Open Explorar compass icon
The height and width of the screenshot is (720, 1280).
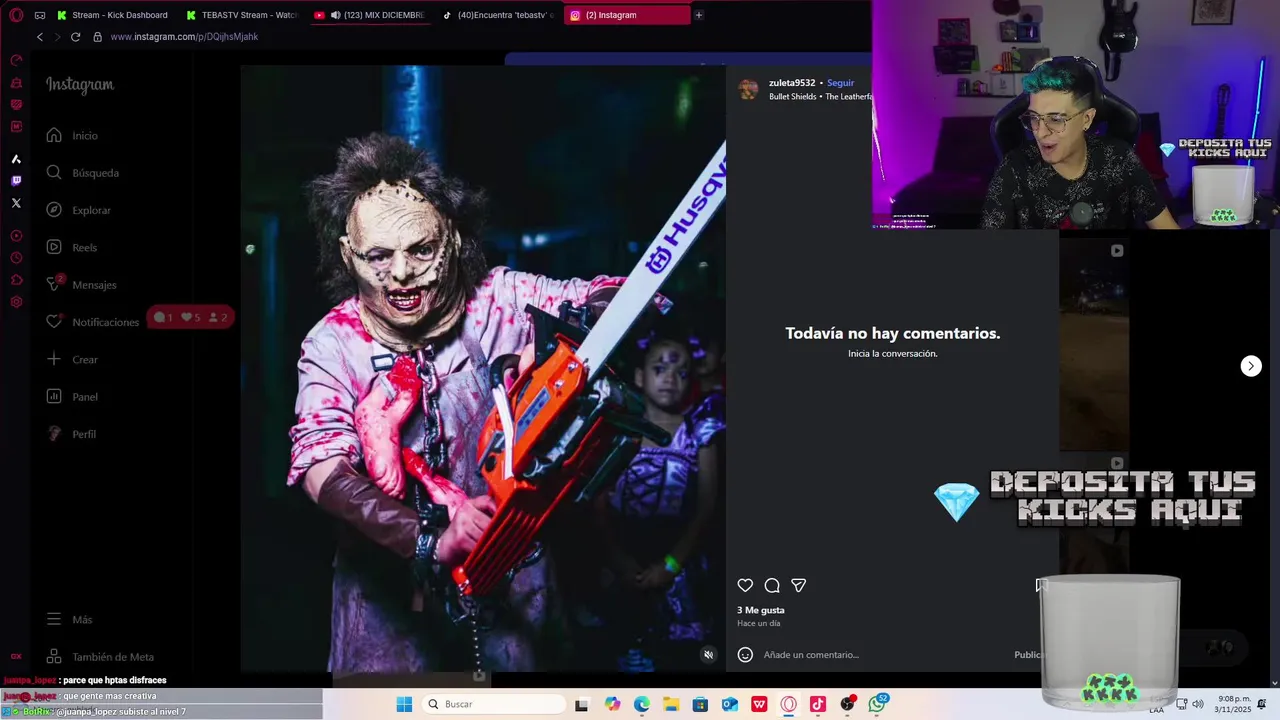tap(54, 210)
